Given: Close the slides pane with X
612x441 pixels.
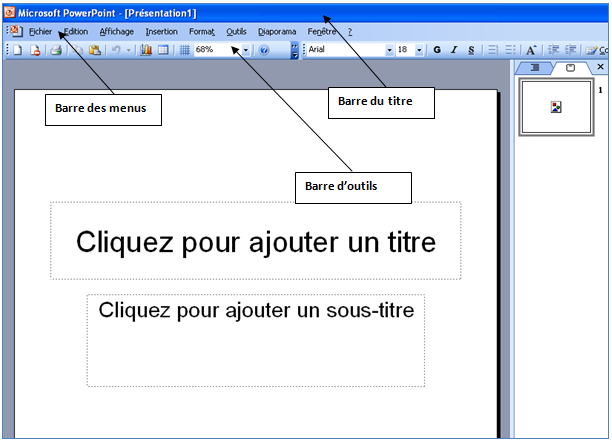Looking at the screenshot, I should click(x=600, y=67).
